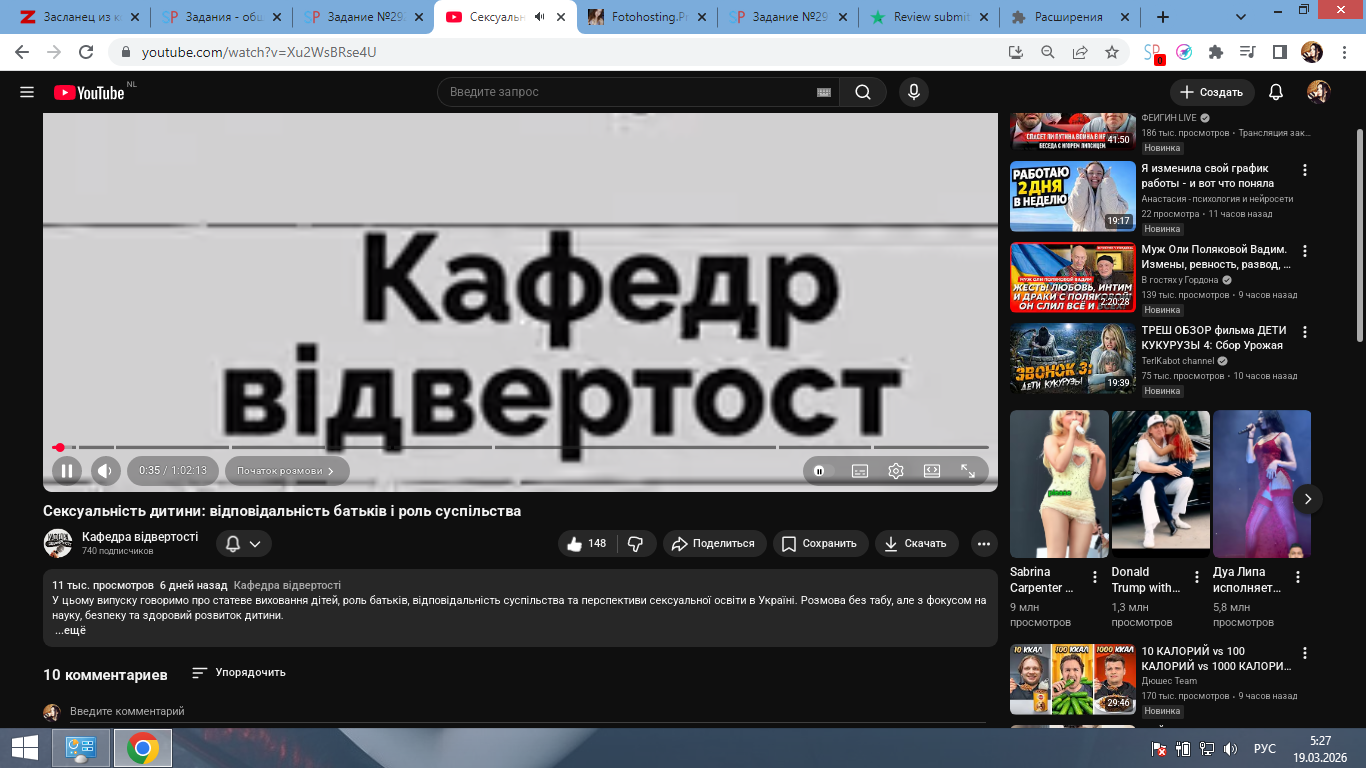Open the 'Создать' create menu
Screen dimensions: 1366x768
[x=1212, y=92]
